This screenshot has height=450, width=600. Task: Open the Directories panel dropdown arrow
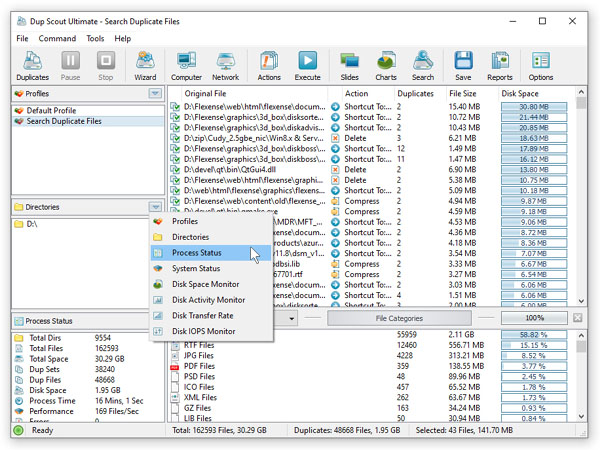[155, 207]
